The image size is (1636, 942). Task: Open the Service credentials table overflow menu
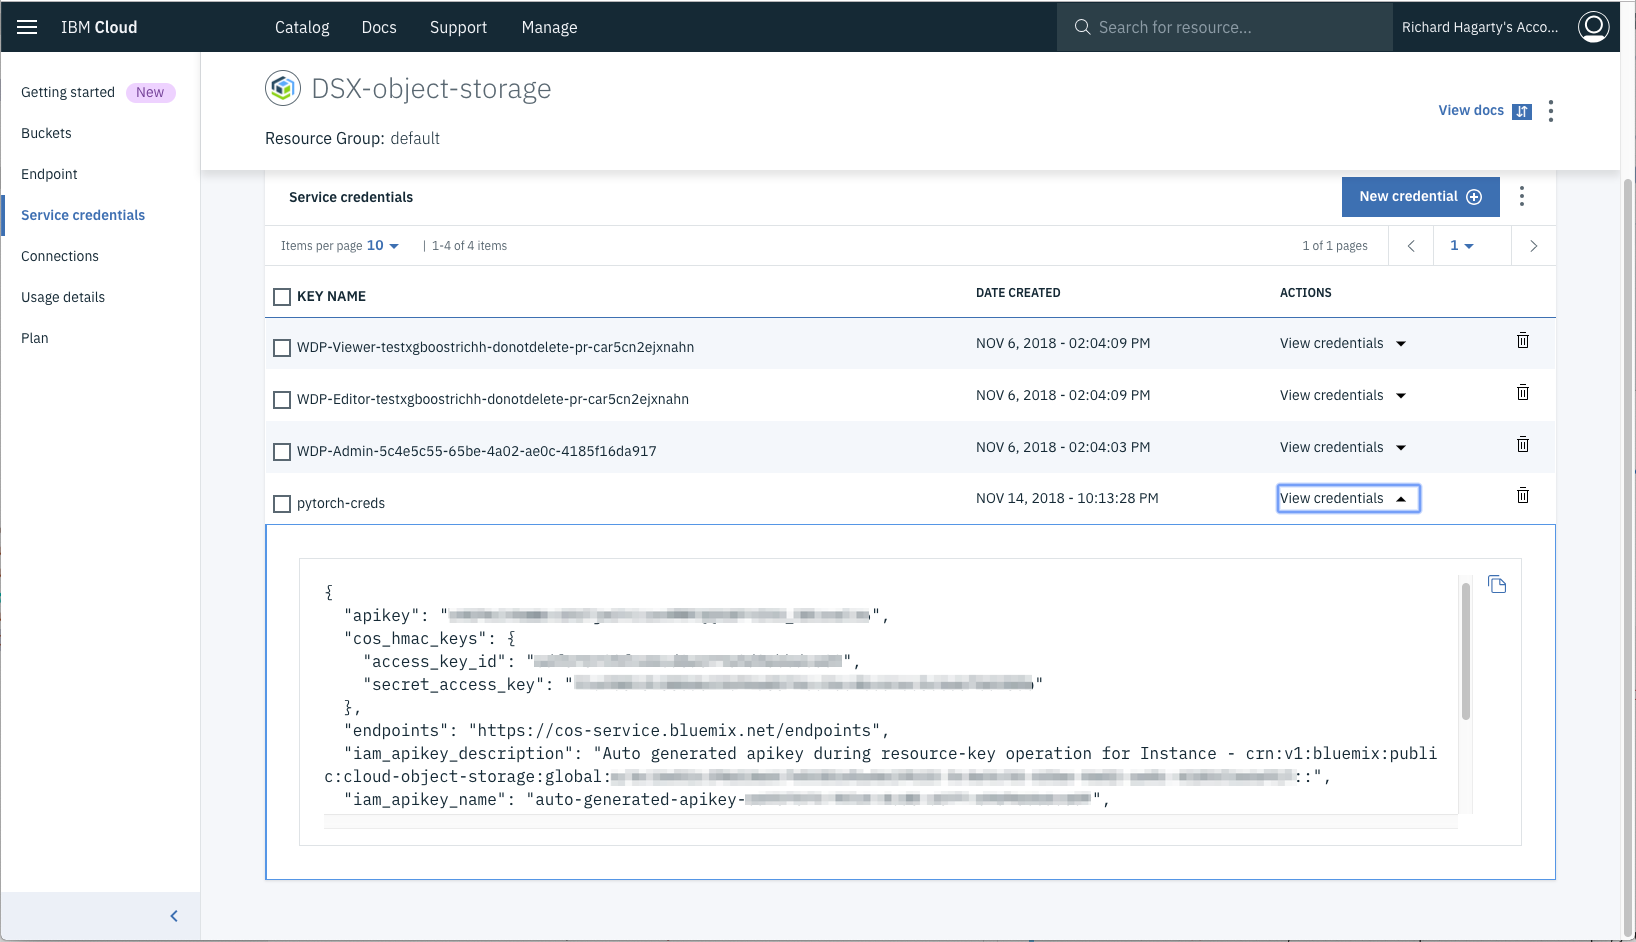point(1522,197)
